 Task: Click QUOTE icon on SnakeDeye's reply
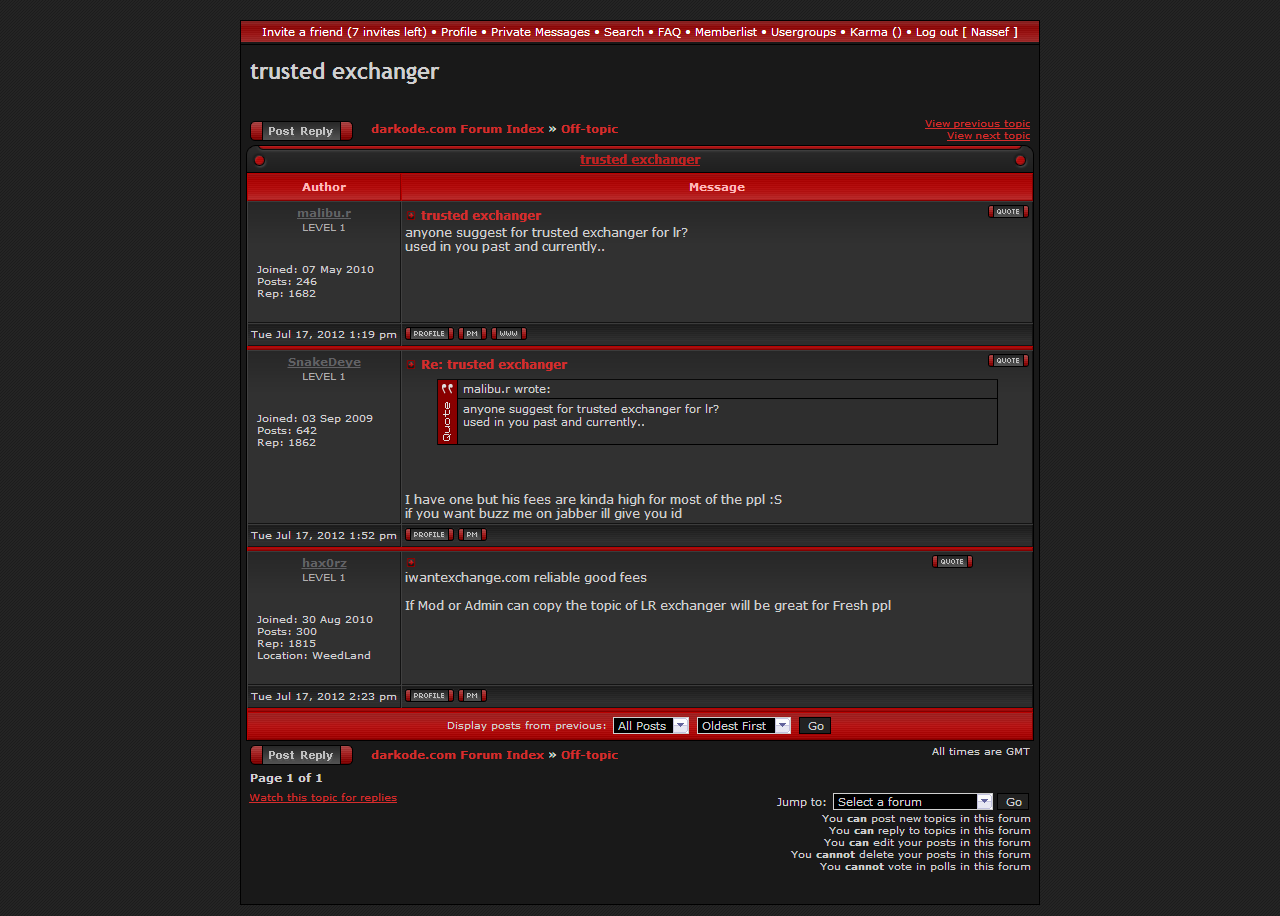[1008, 361]
